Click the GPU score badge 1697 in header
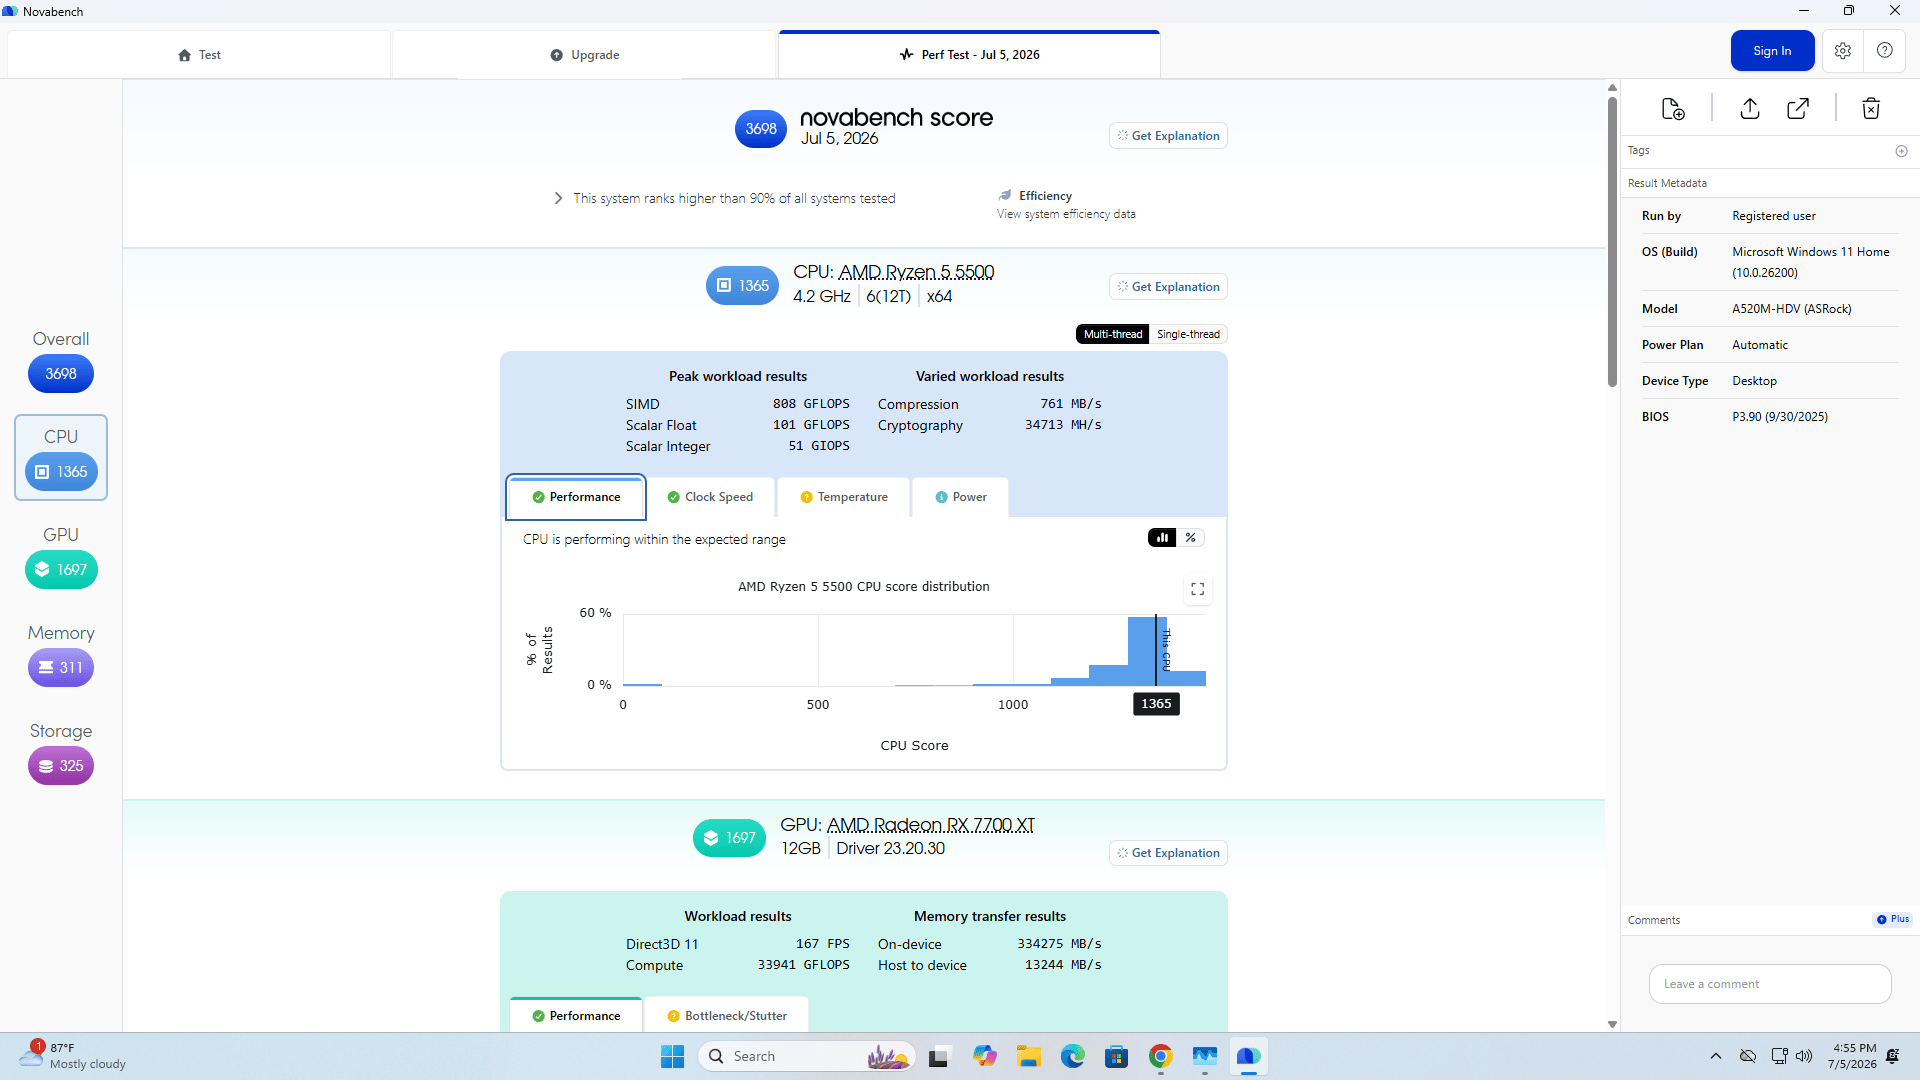The height and width of the screenshot is (1080, 1920). click(729, 838)
